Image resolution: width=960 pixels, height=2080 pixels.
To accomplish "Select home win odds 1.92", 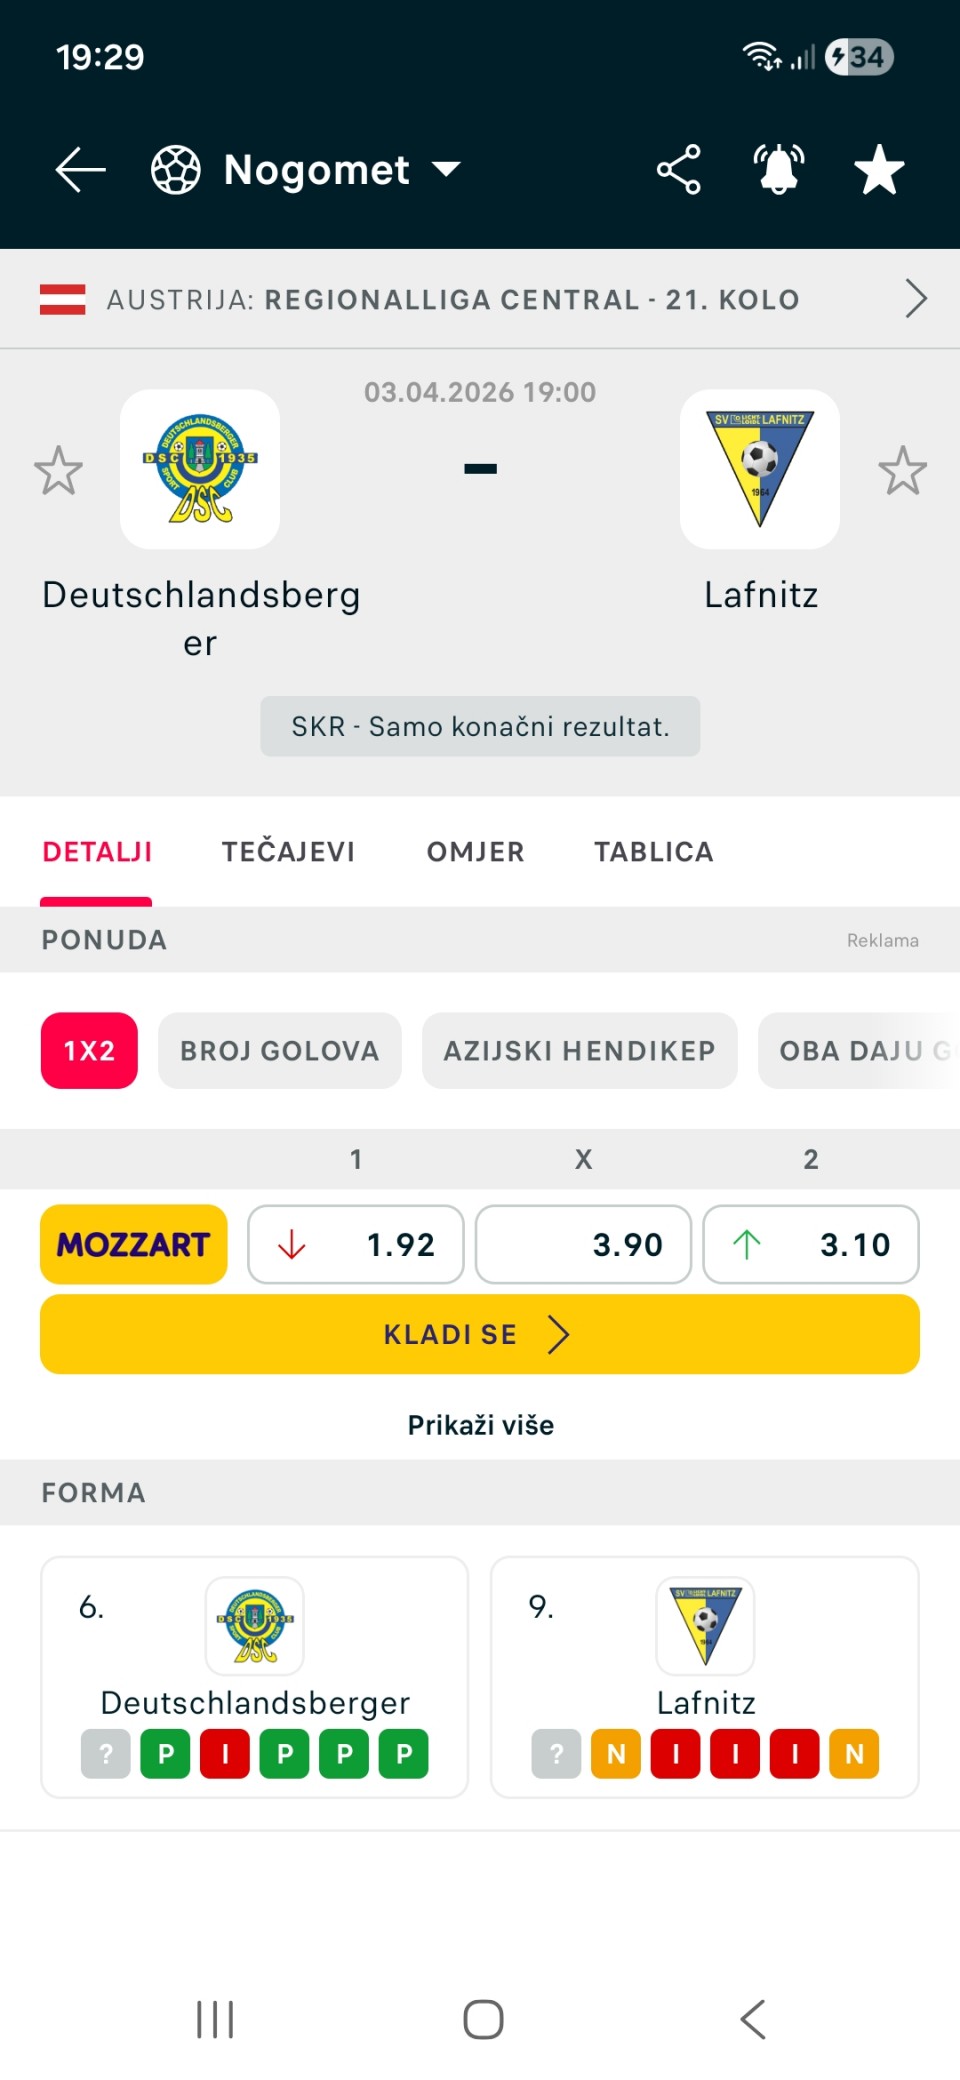I will tap(356, 1245).
